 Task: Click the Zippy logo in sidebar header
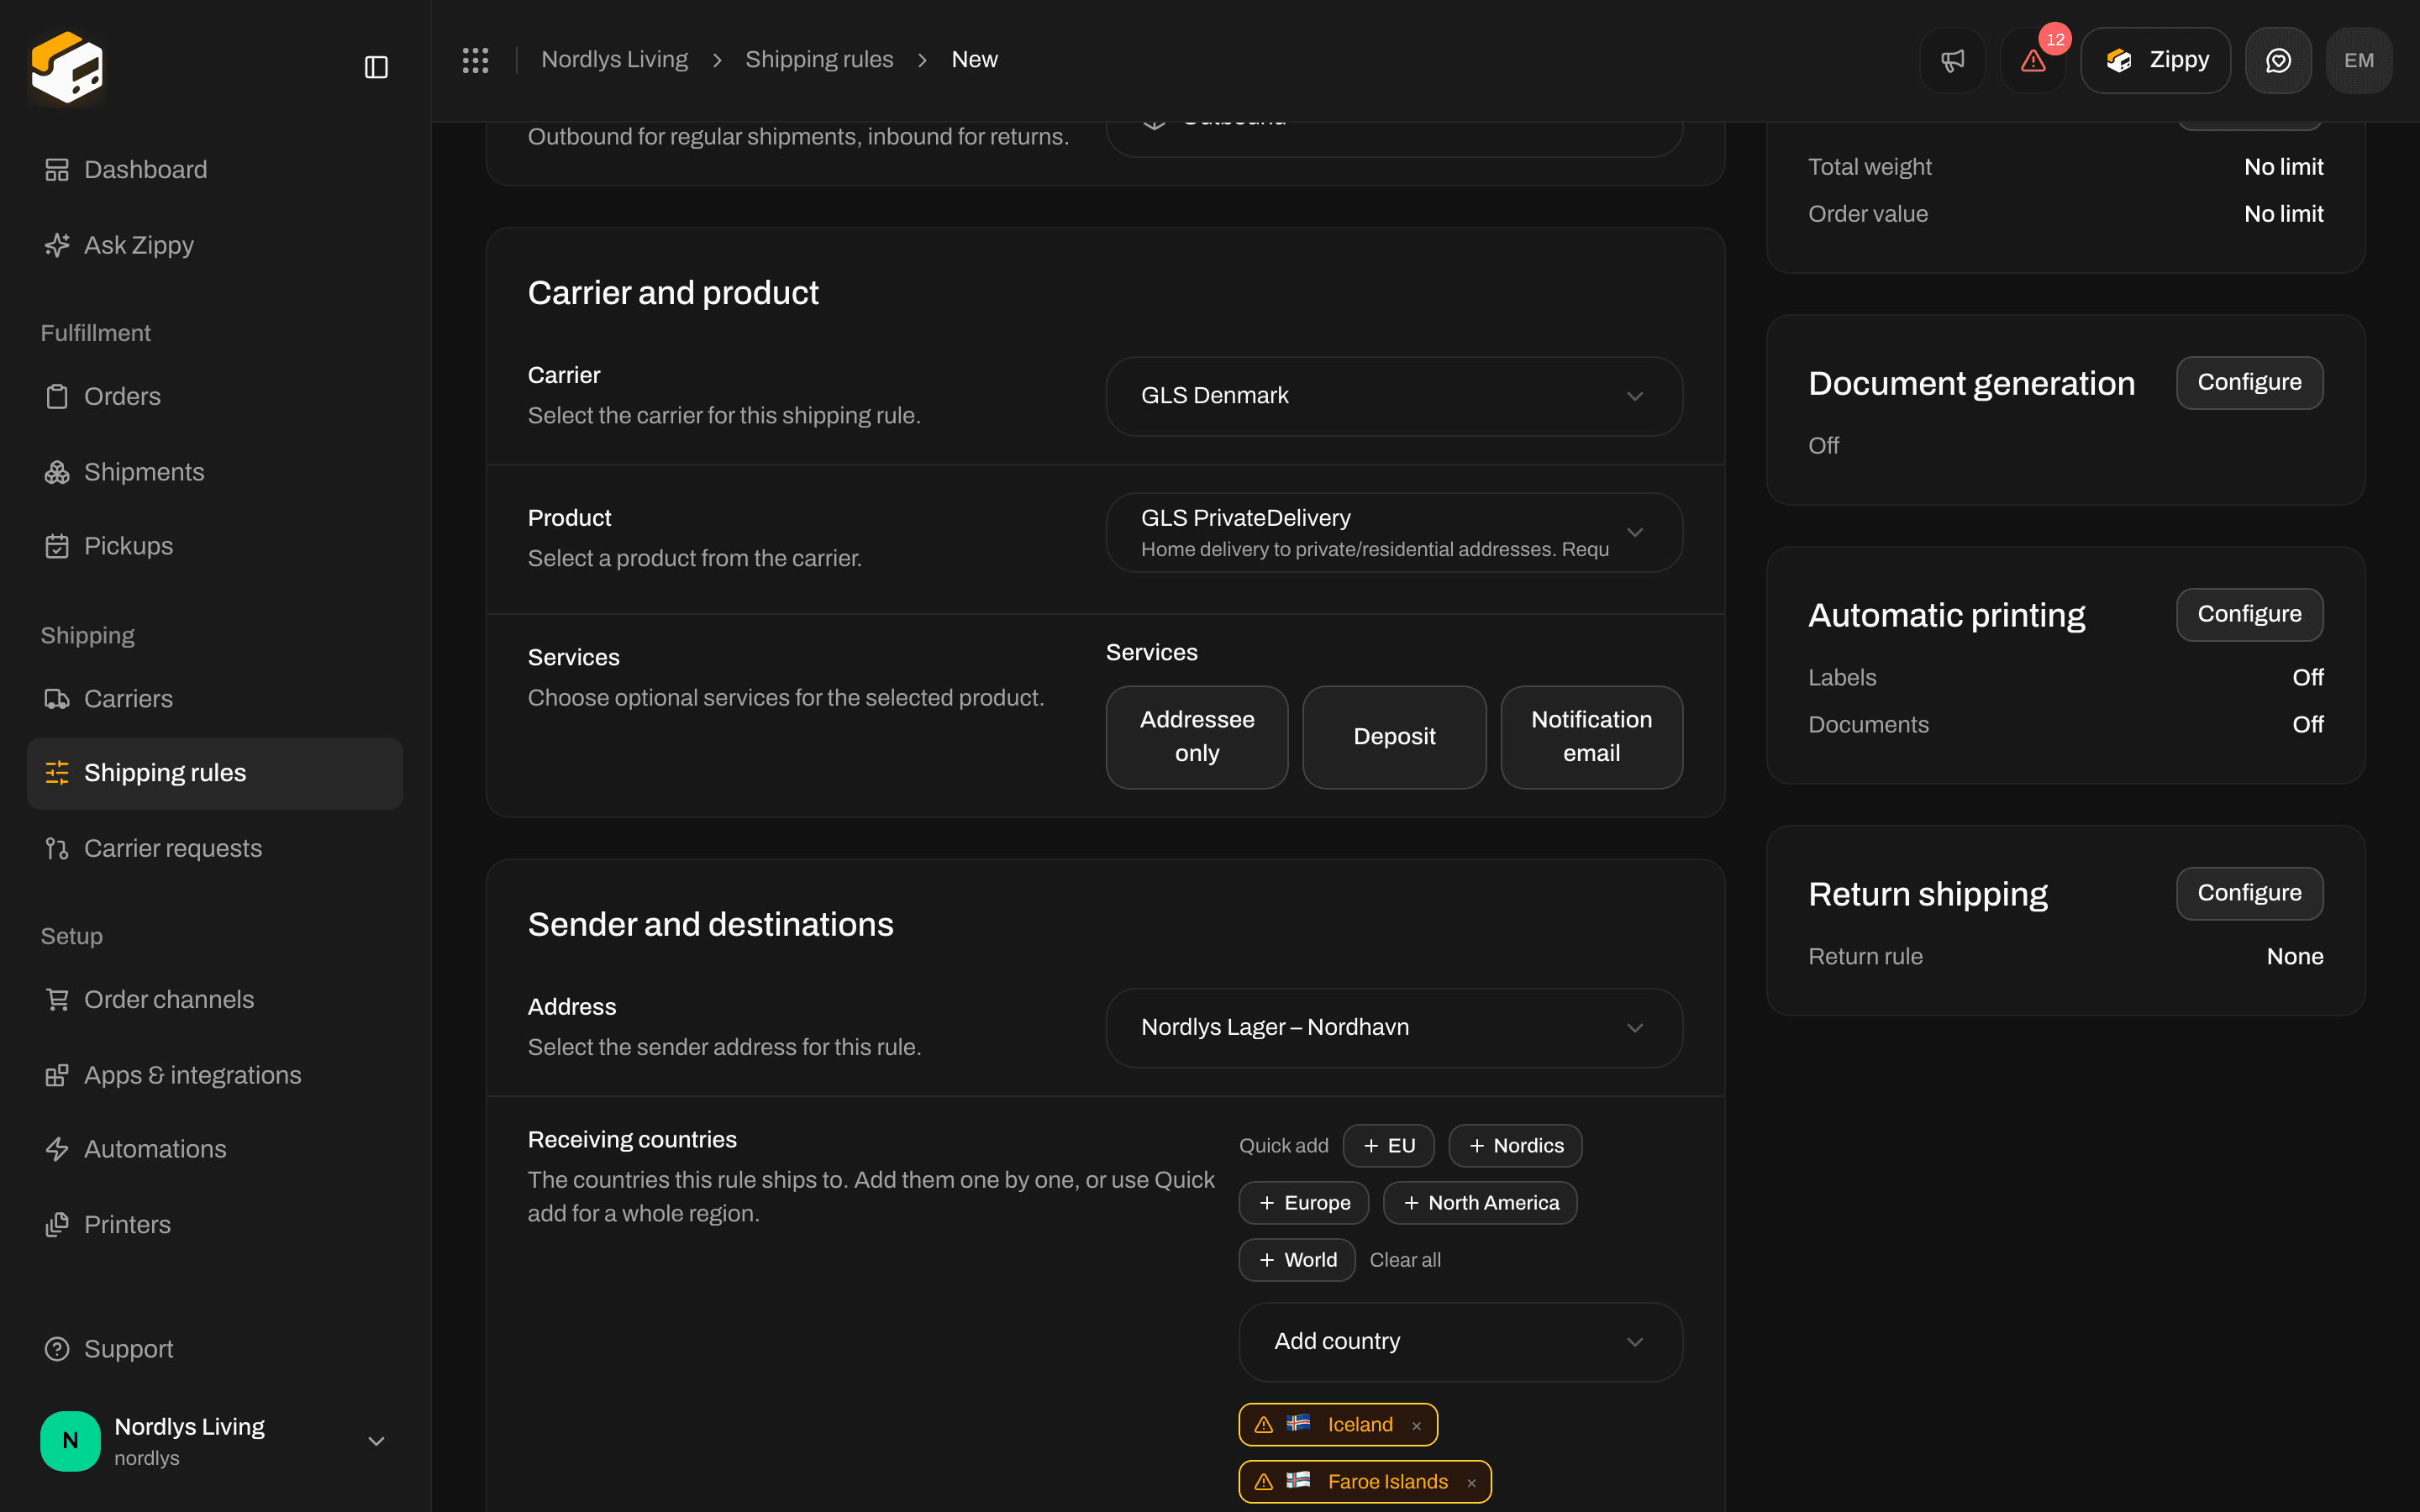tap(67, 67)
